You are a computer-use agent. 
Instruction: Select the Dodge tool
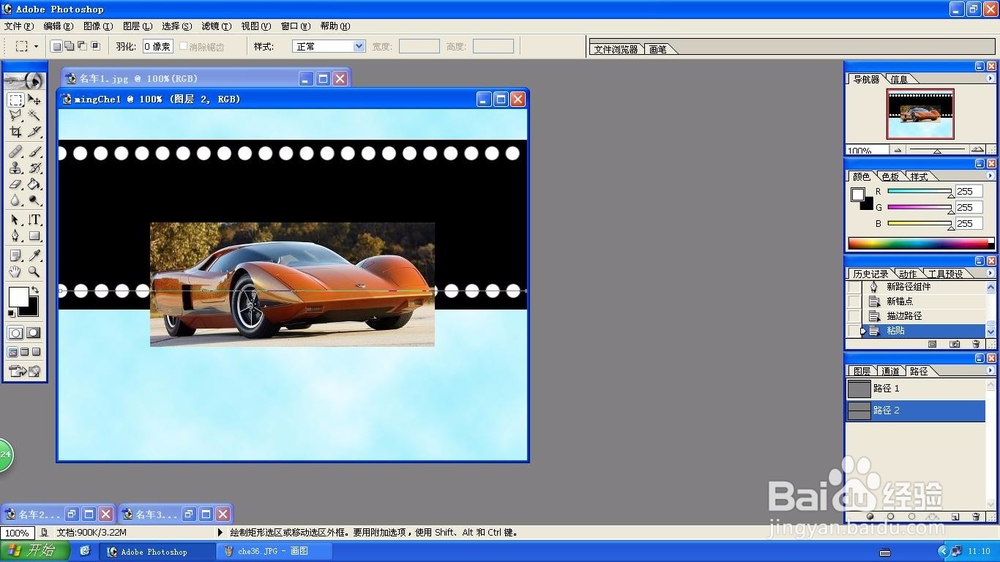pyautogui.click(x=34, y=200)
